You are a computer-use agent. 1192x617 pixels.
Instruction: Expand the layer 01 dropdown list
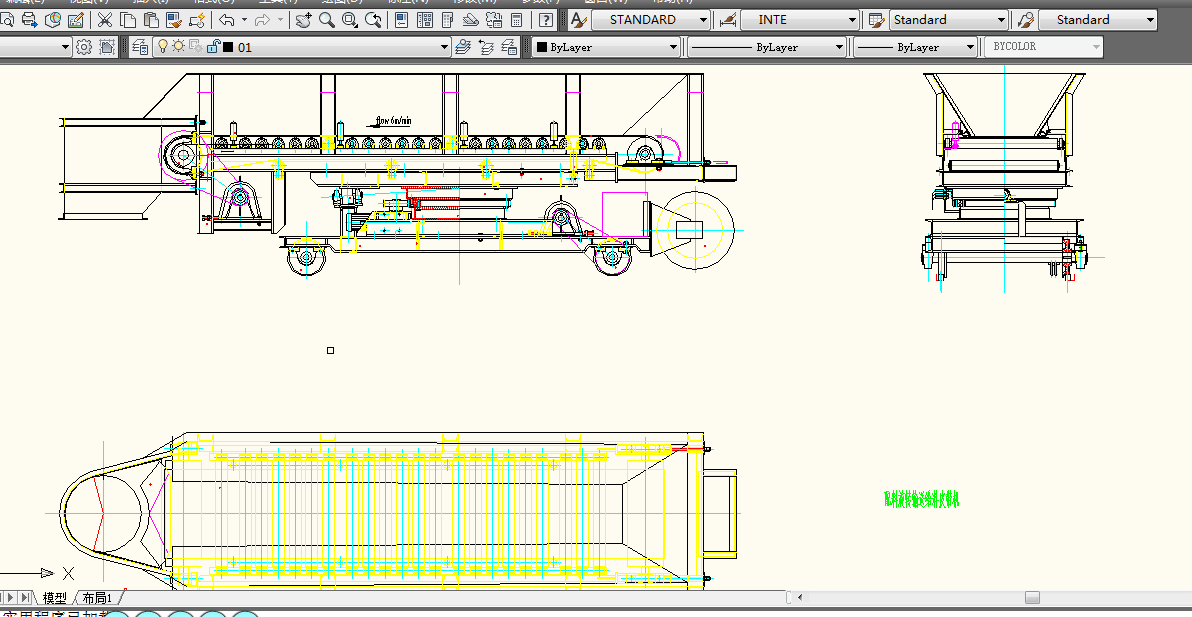pos(446,47)
